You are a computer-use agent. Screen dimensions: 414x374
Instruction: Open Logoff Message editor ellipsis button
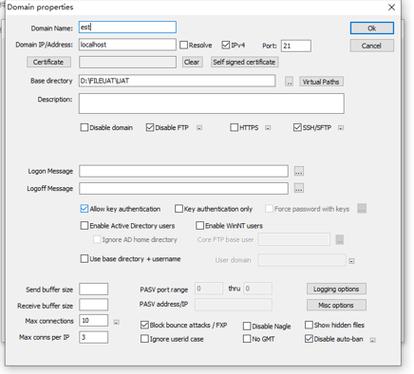pos(299,188)
